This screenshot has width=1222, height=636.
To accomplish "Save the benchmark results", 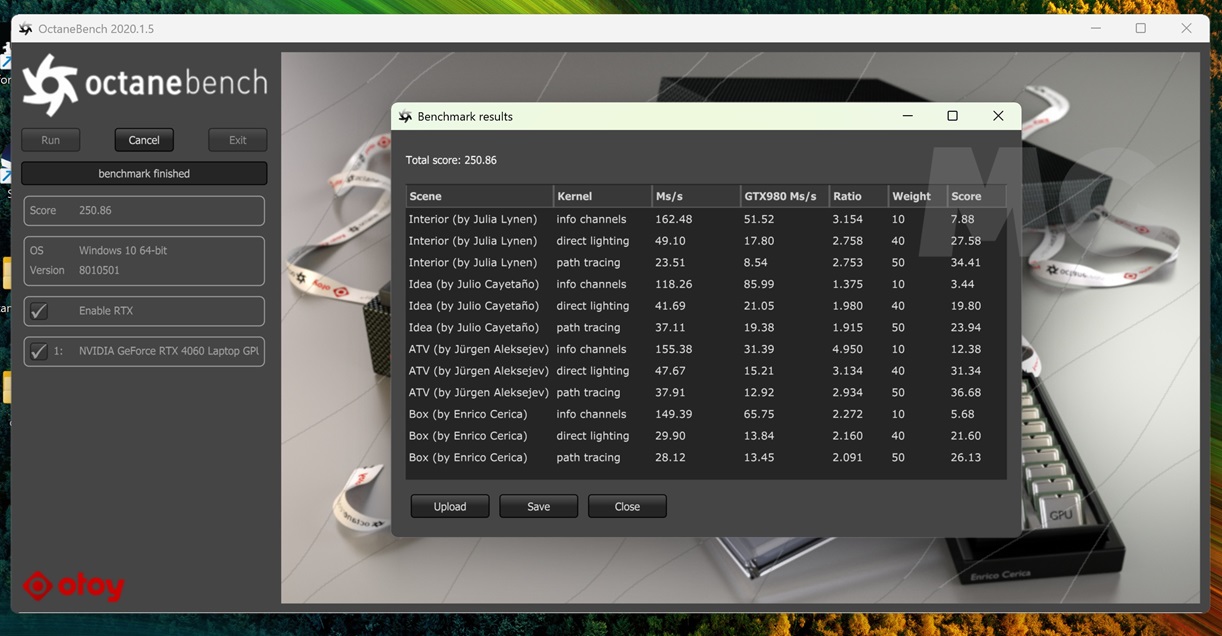I will click(x=538, y=506).
